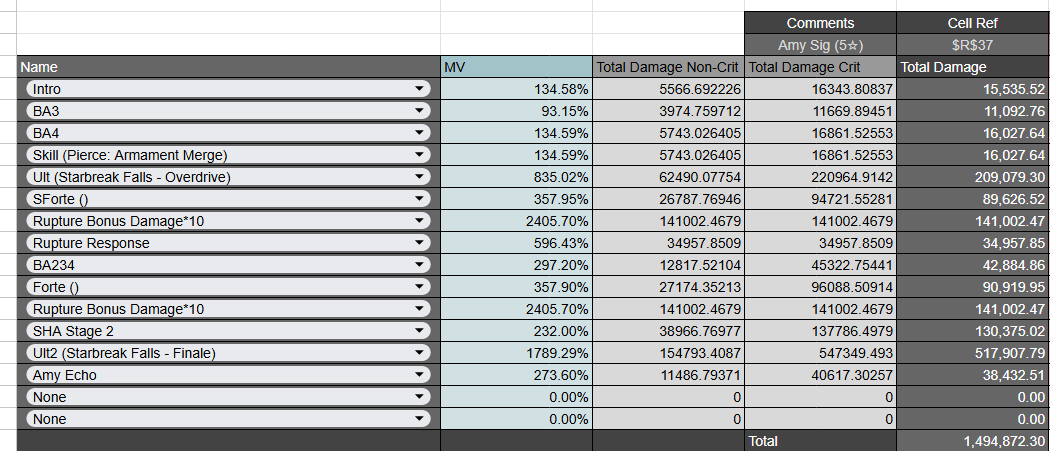The height and width of the screenshot is (451, 1050).
Task: Select crit value 547349.493
Action: point(820,352)
